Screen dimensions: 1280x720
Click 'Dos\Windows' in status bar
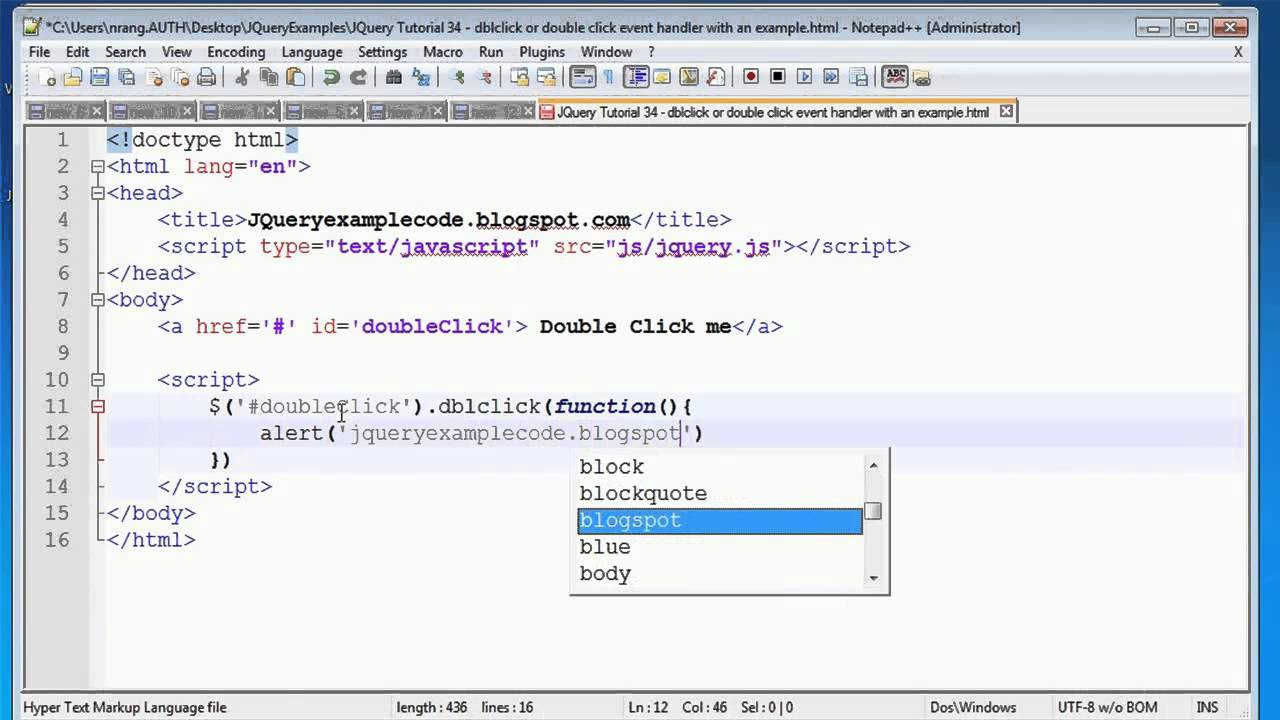pos(972,707)
